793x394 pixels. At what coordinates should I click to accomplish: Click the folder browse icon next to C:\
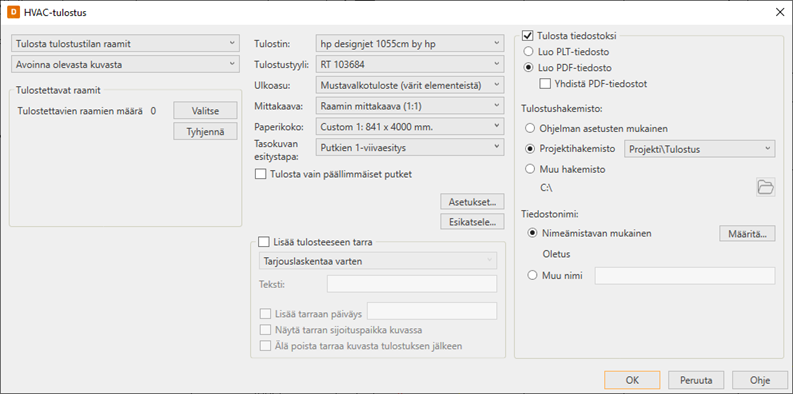[x=766, y=187]
